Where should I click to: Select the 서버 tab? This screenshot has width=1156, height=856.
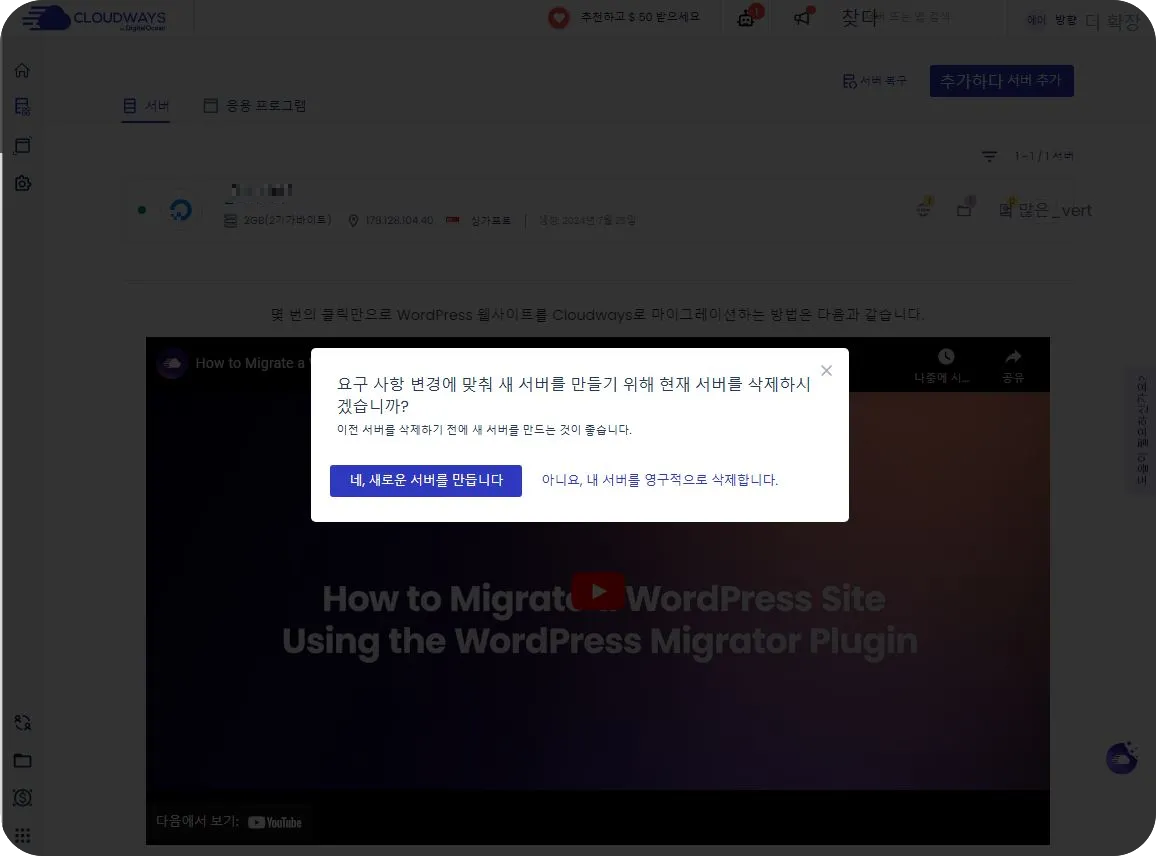pyautogui.click(x=146, y=104)
